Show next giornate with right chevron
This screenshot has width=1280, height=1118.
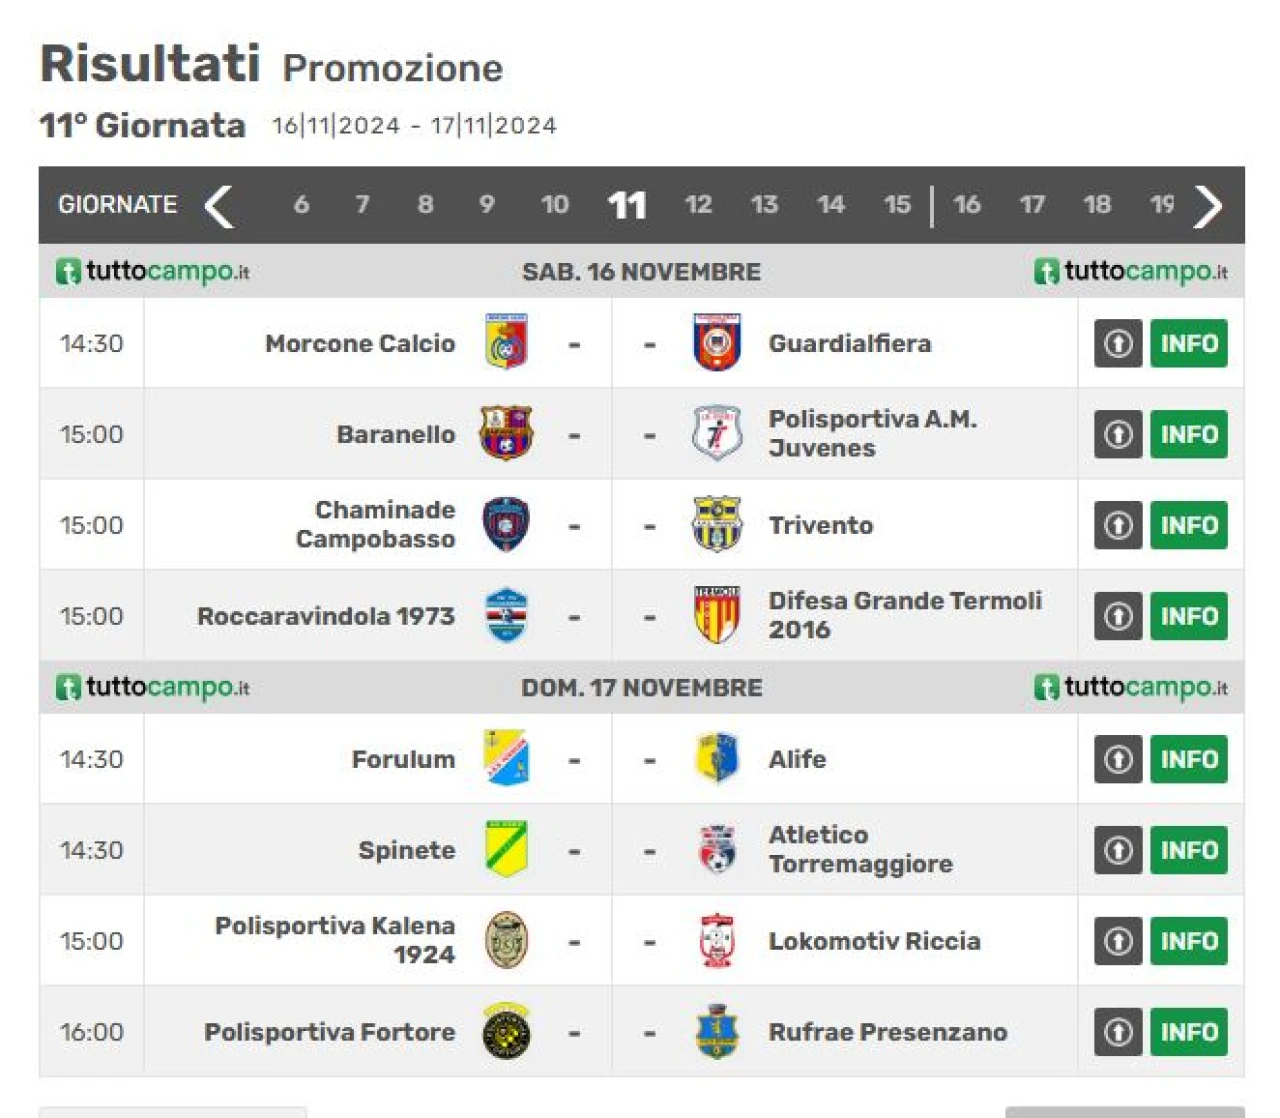[x=1208, y=206]
